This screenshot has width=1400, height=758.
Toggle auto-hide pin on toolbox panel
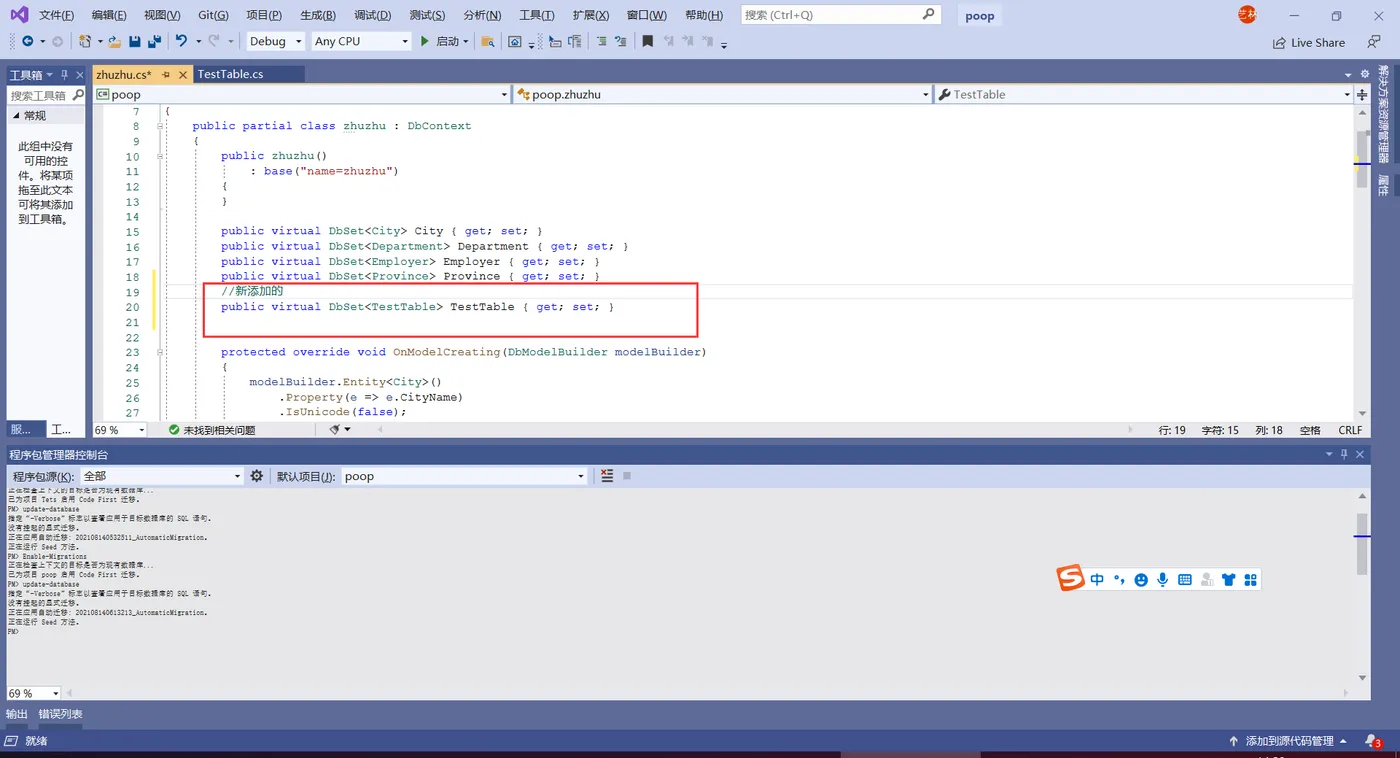64,74
